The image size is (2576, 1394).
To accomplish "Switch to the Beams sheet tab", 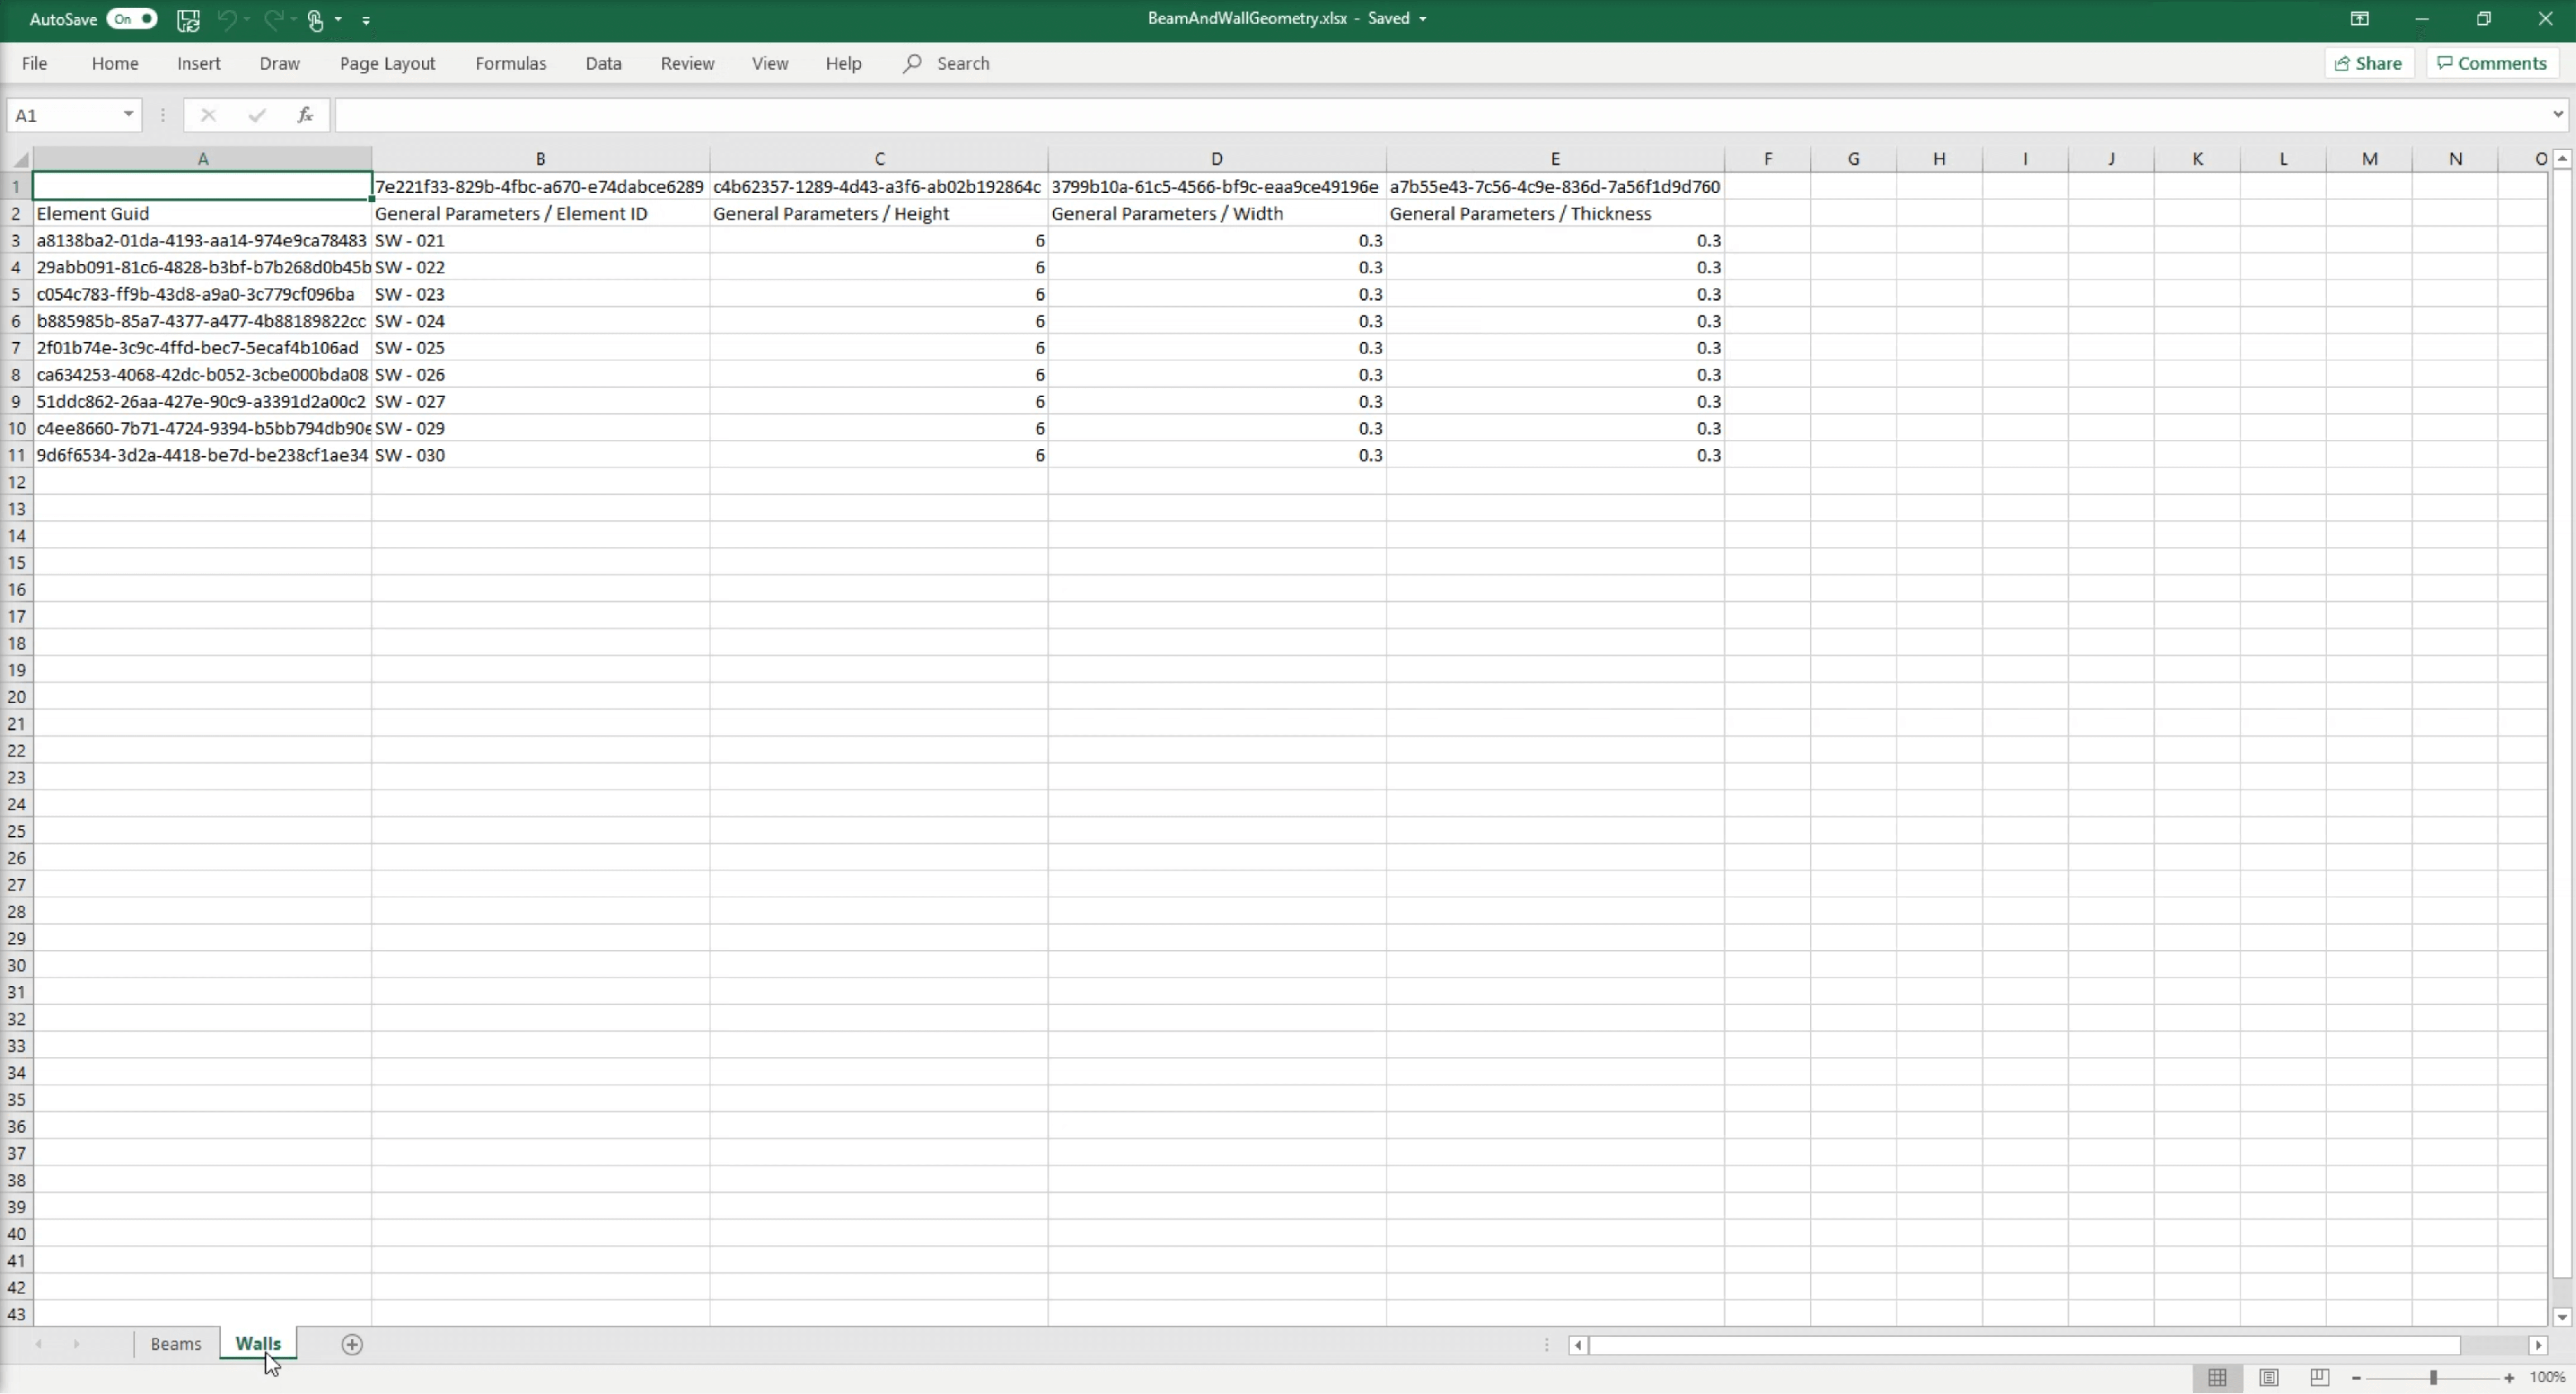I will 175,1343.
